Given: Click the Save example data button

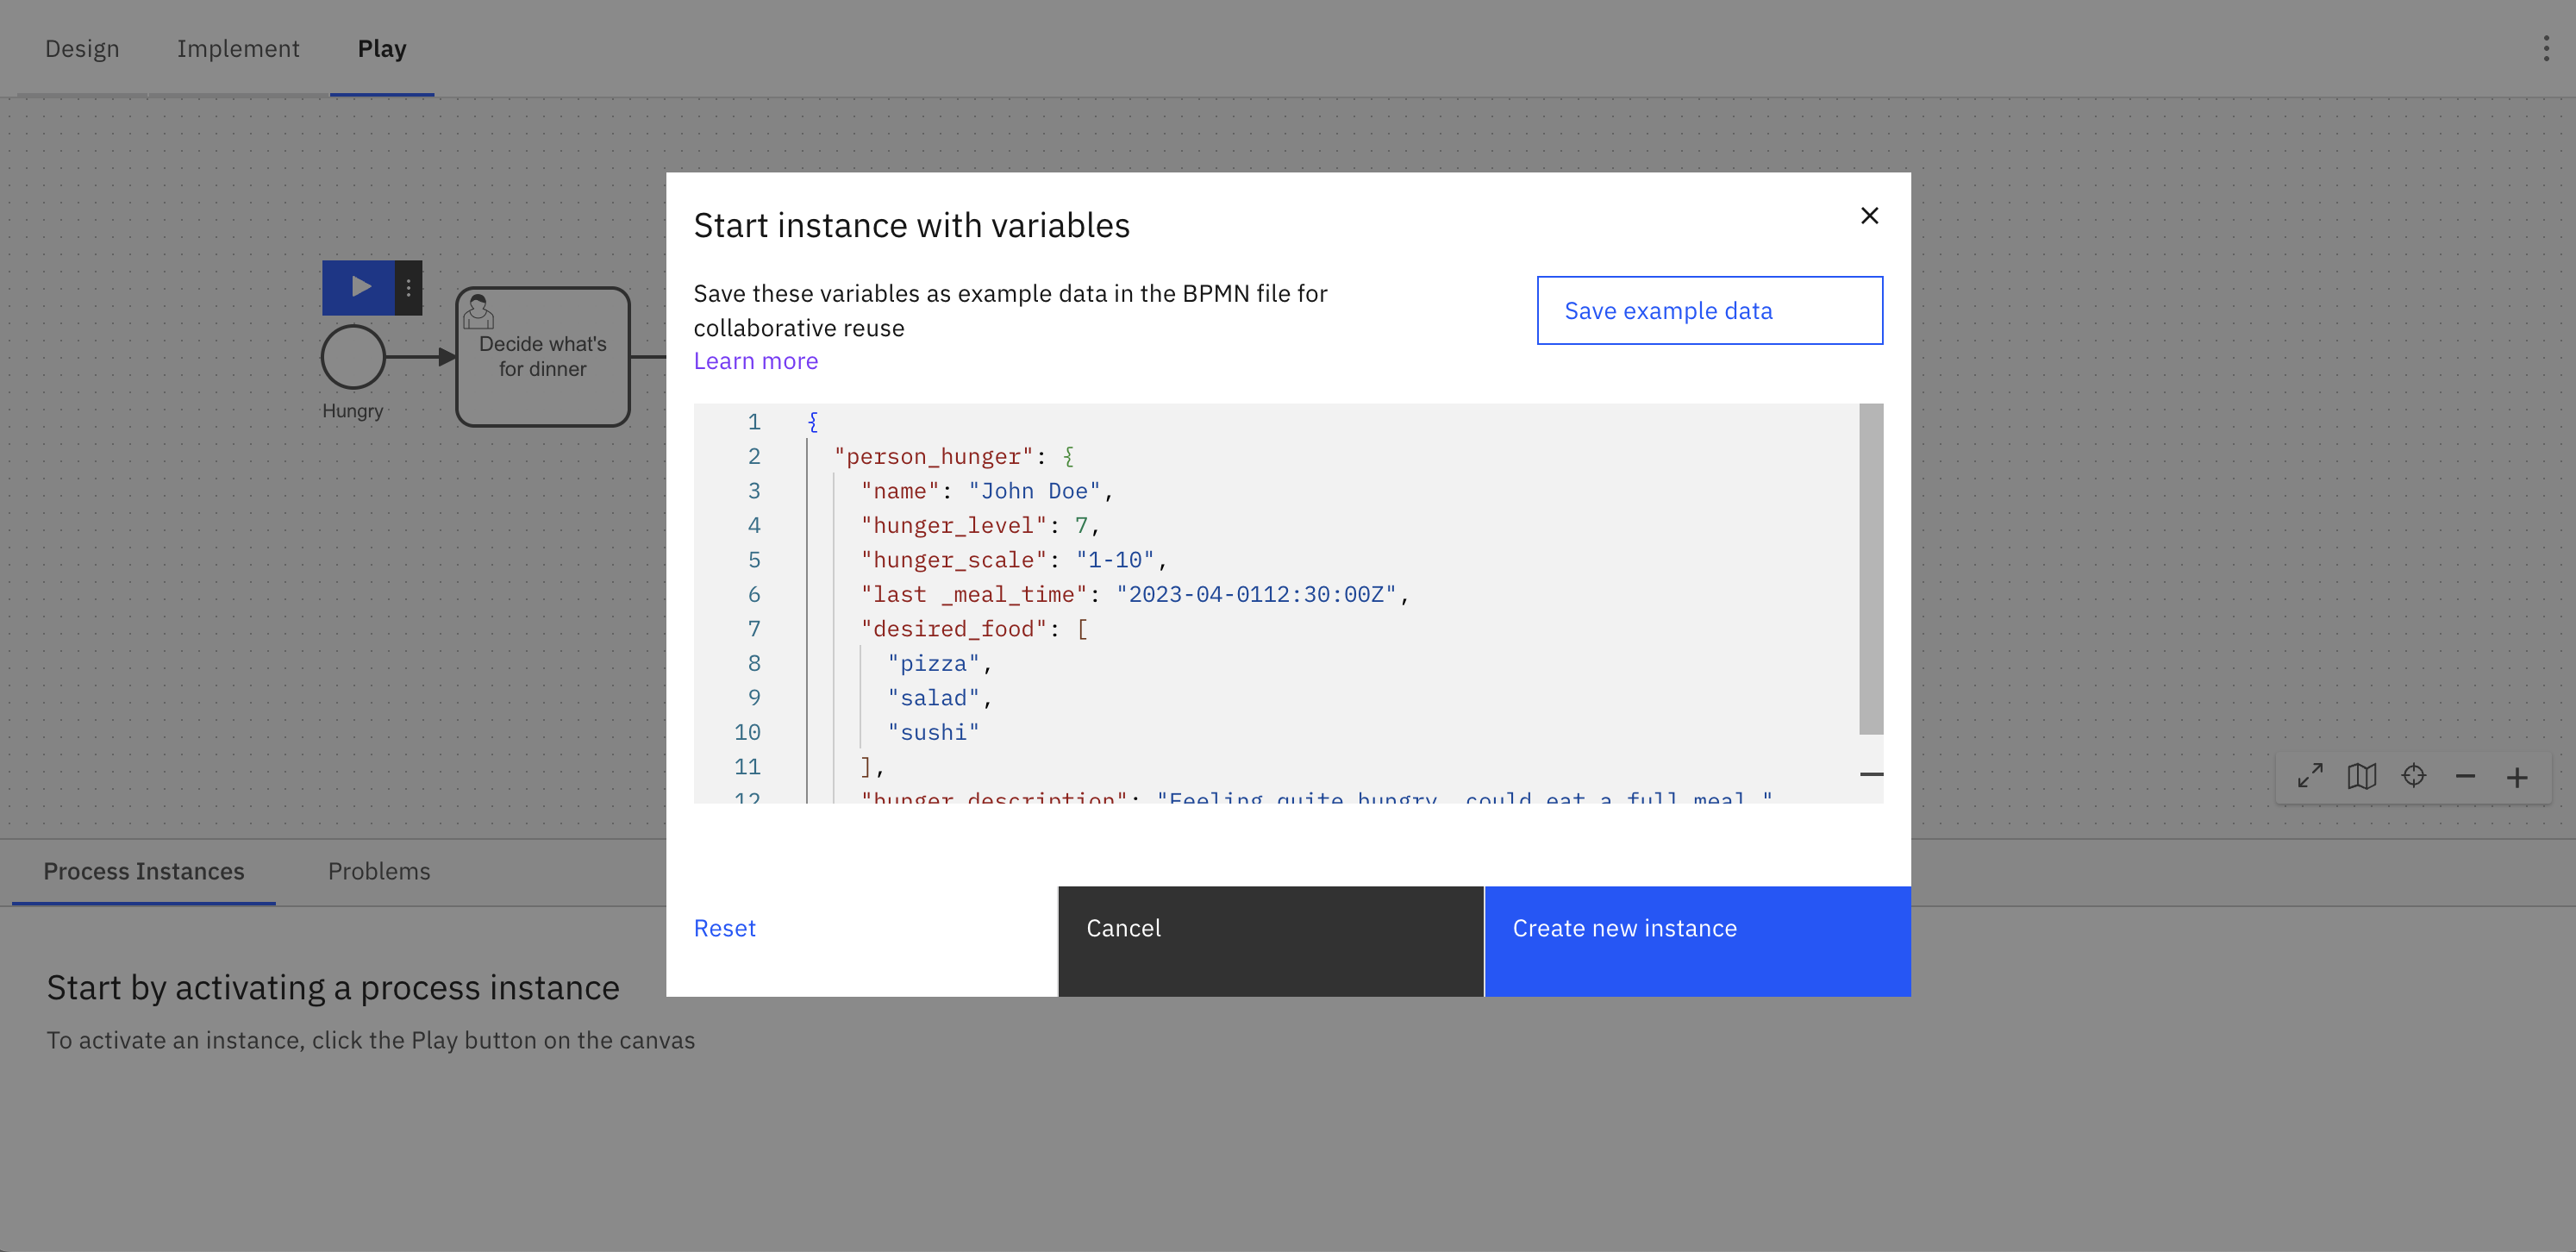Looking at the screenshot, I should (x=1709, y=310).
